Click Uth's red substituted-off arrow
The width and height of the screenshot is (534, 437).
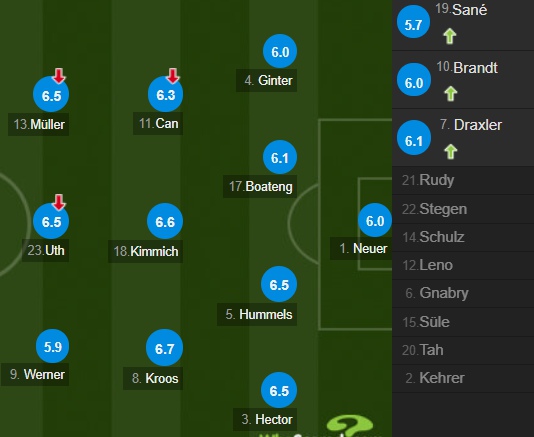point(59,202)
